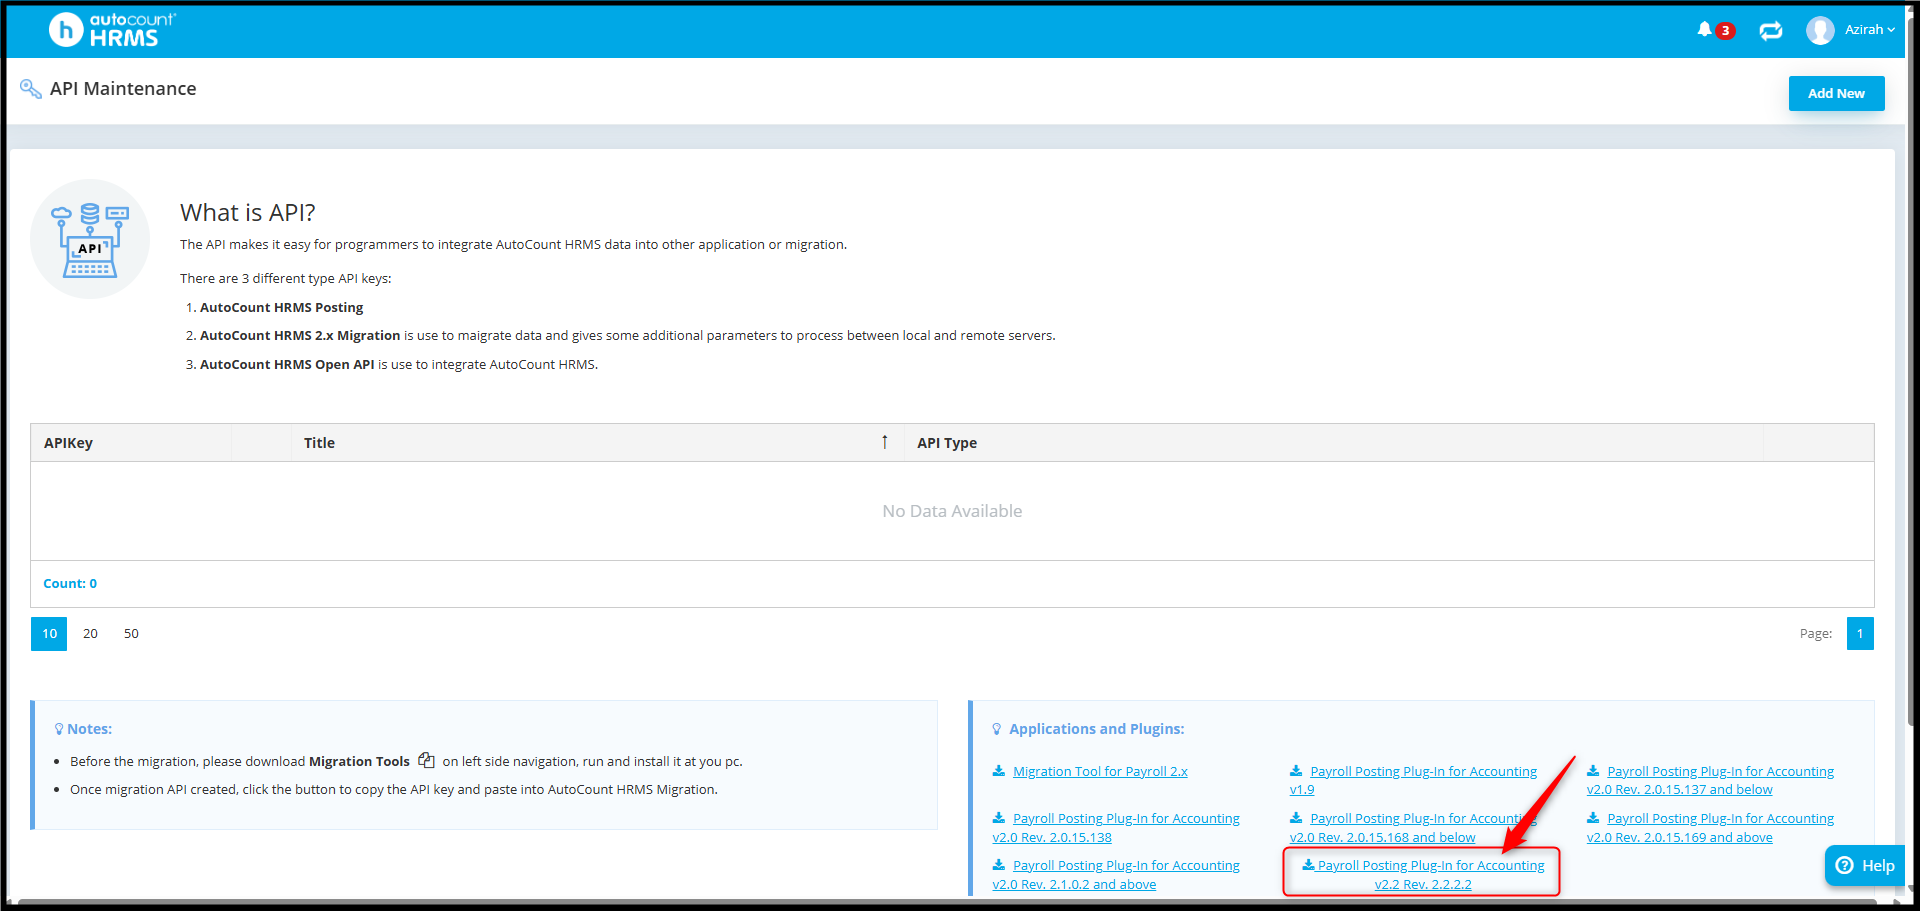
Task: Click download icon beside Rev. 2.0.15.168 link
Action: 1296,818
